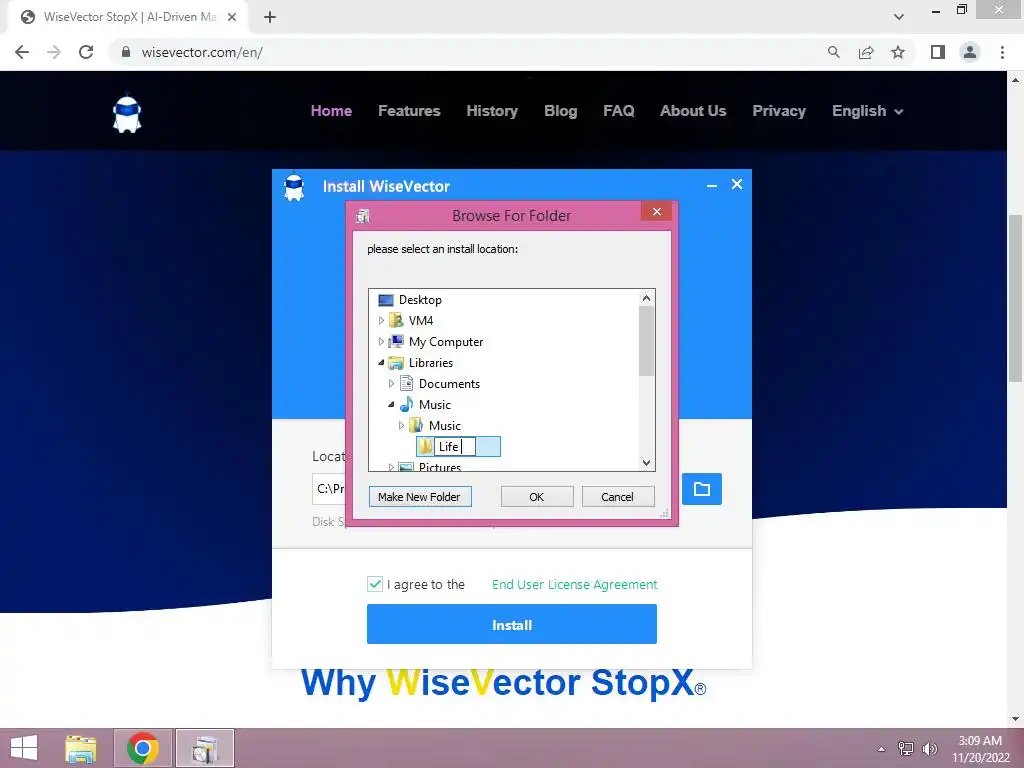Open Chrome three-dot menu
The image size is (1024, 768).
pyautogui.click(x=1002, y=52)
